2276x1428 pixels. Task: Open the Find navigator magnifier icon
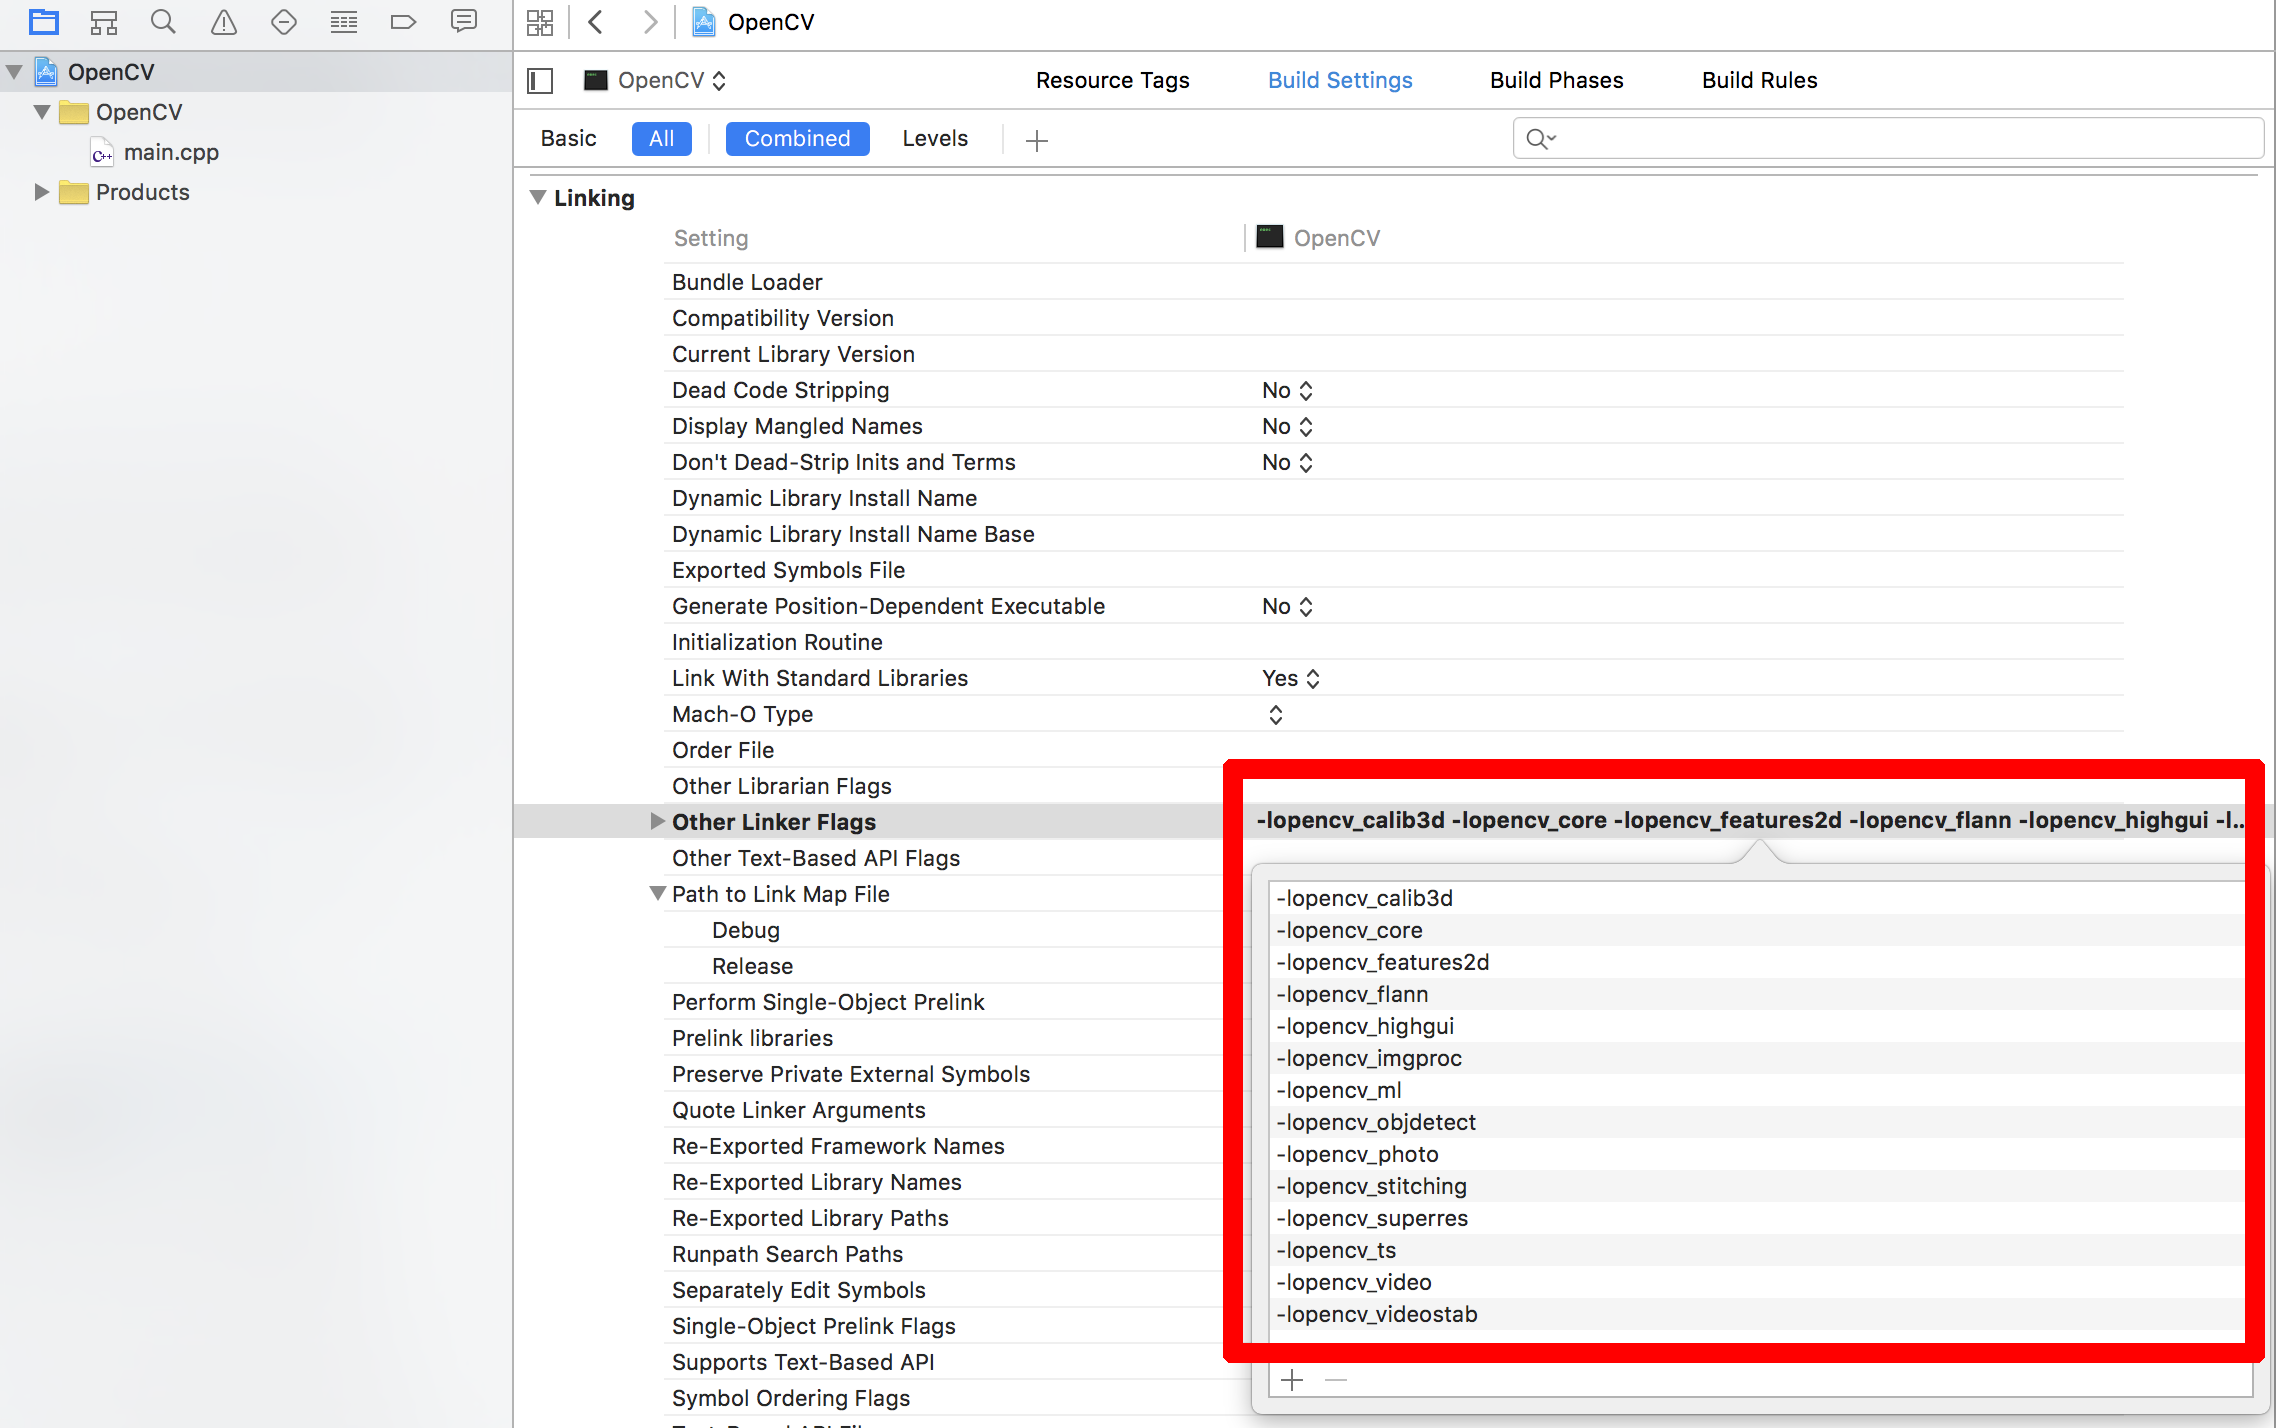point(163,21)
